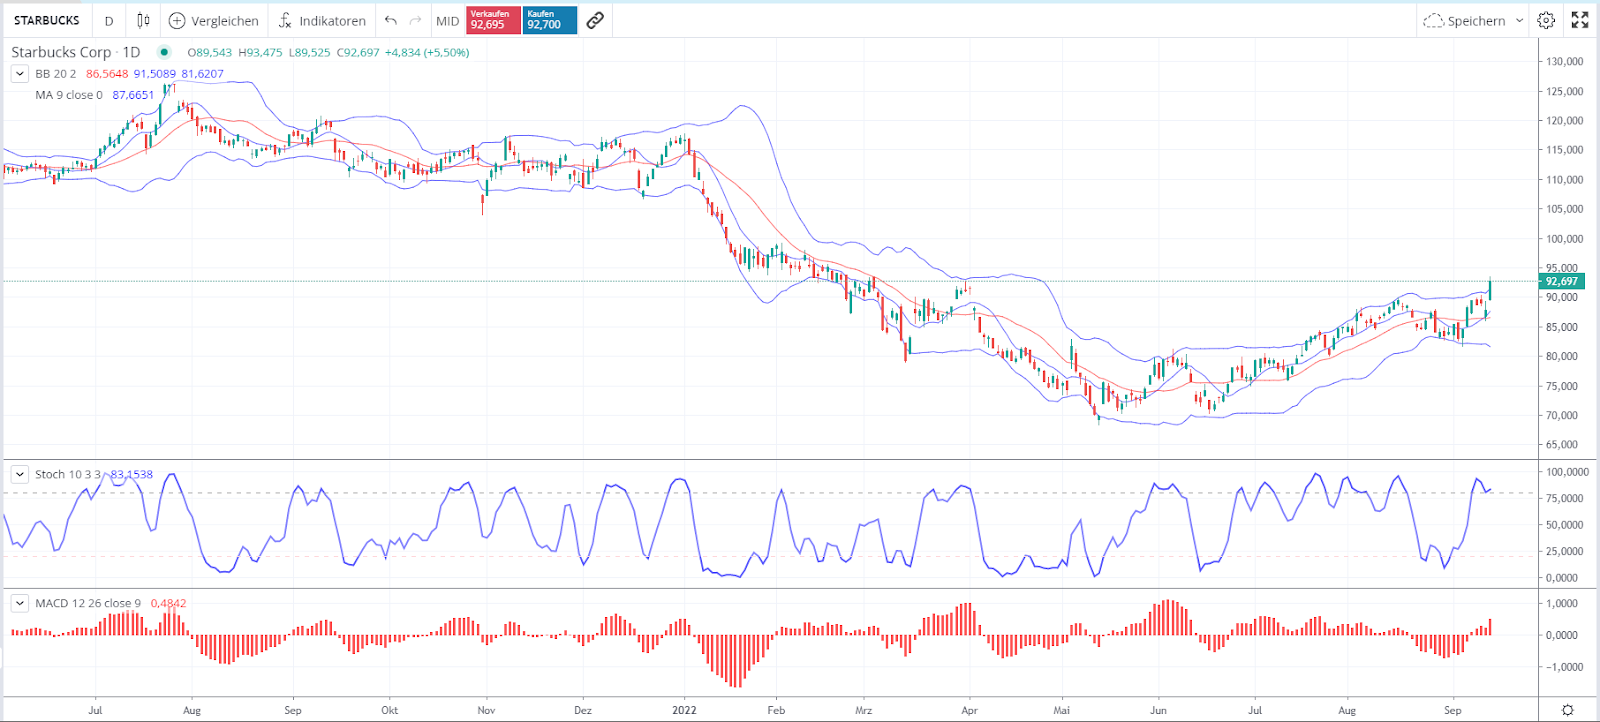This screenshot has height=722, width=1600.
Task: Click the MA value 87,6651
Action: (x=133, y=95)
